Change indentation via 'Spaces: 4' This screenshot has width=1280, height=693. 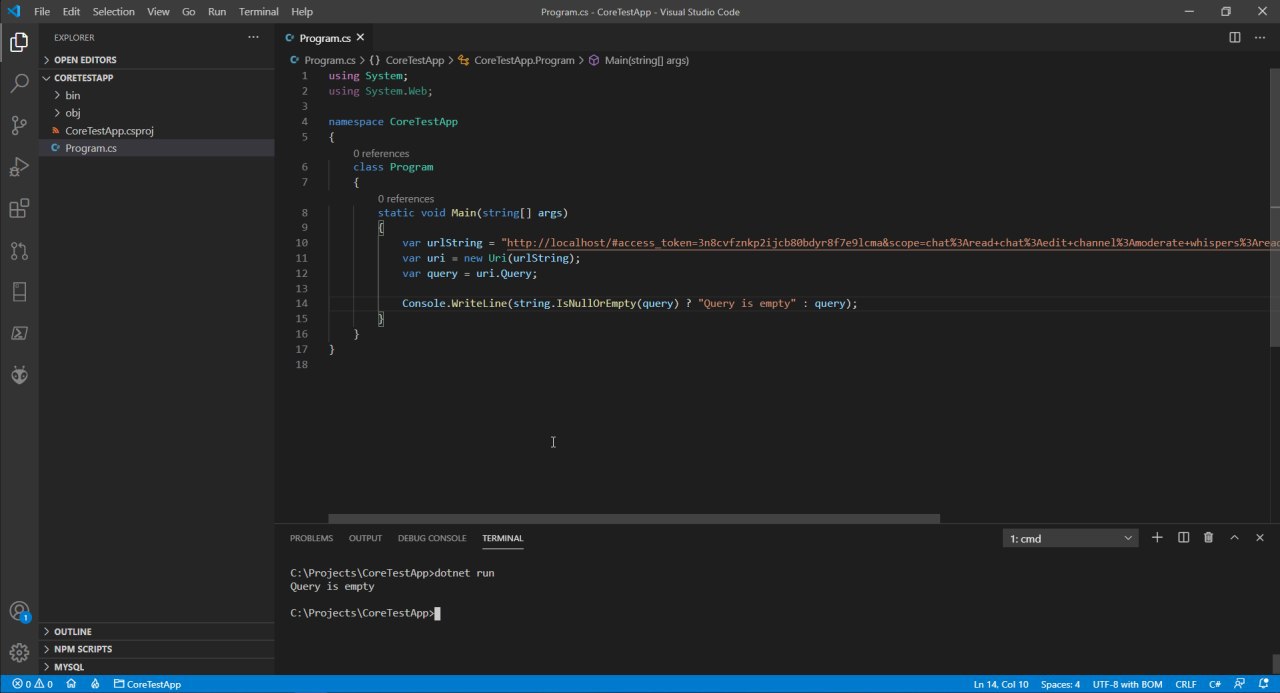(x=1060, y=684)
